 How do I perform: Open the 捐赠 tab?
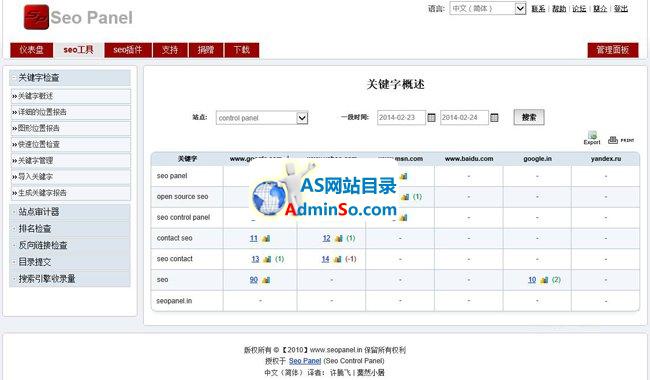[206, 50]
